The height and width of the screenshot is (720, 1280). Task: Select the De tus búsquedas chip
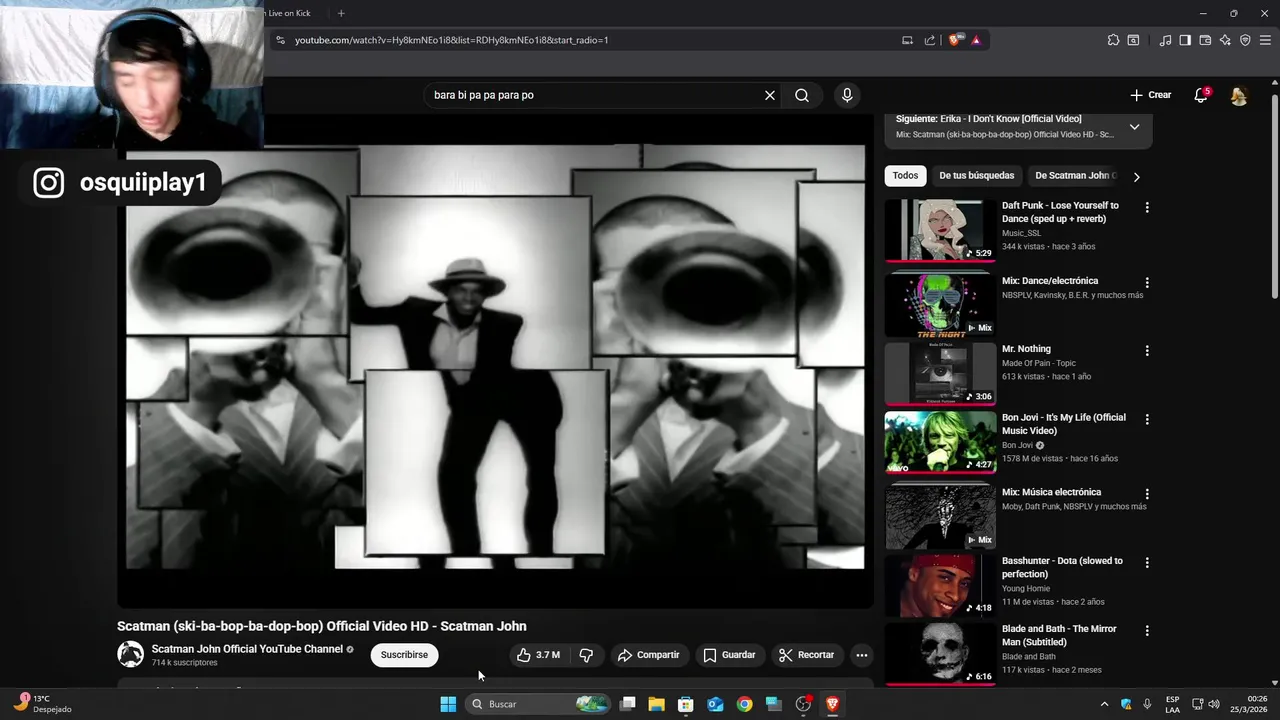[x=976, y=176]
